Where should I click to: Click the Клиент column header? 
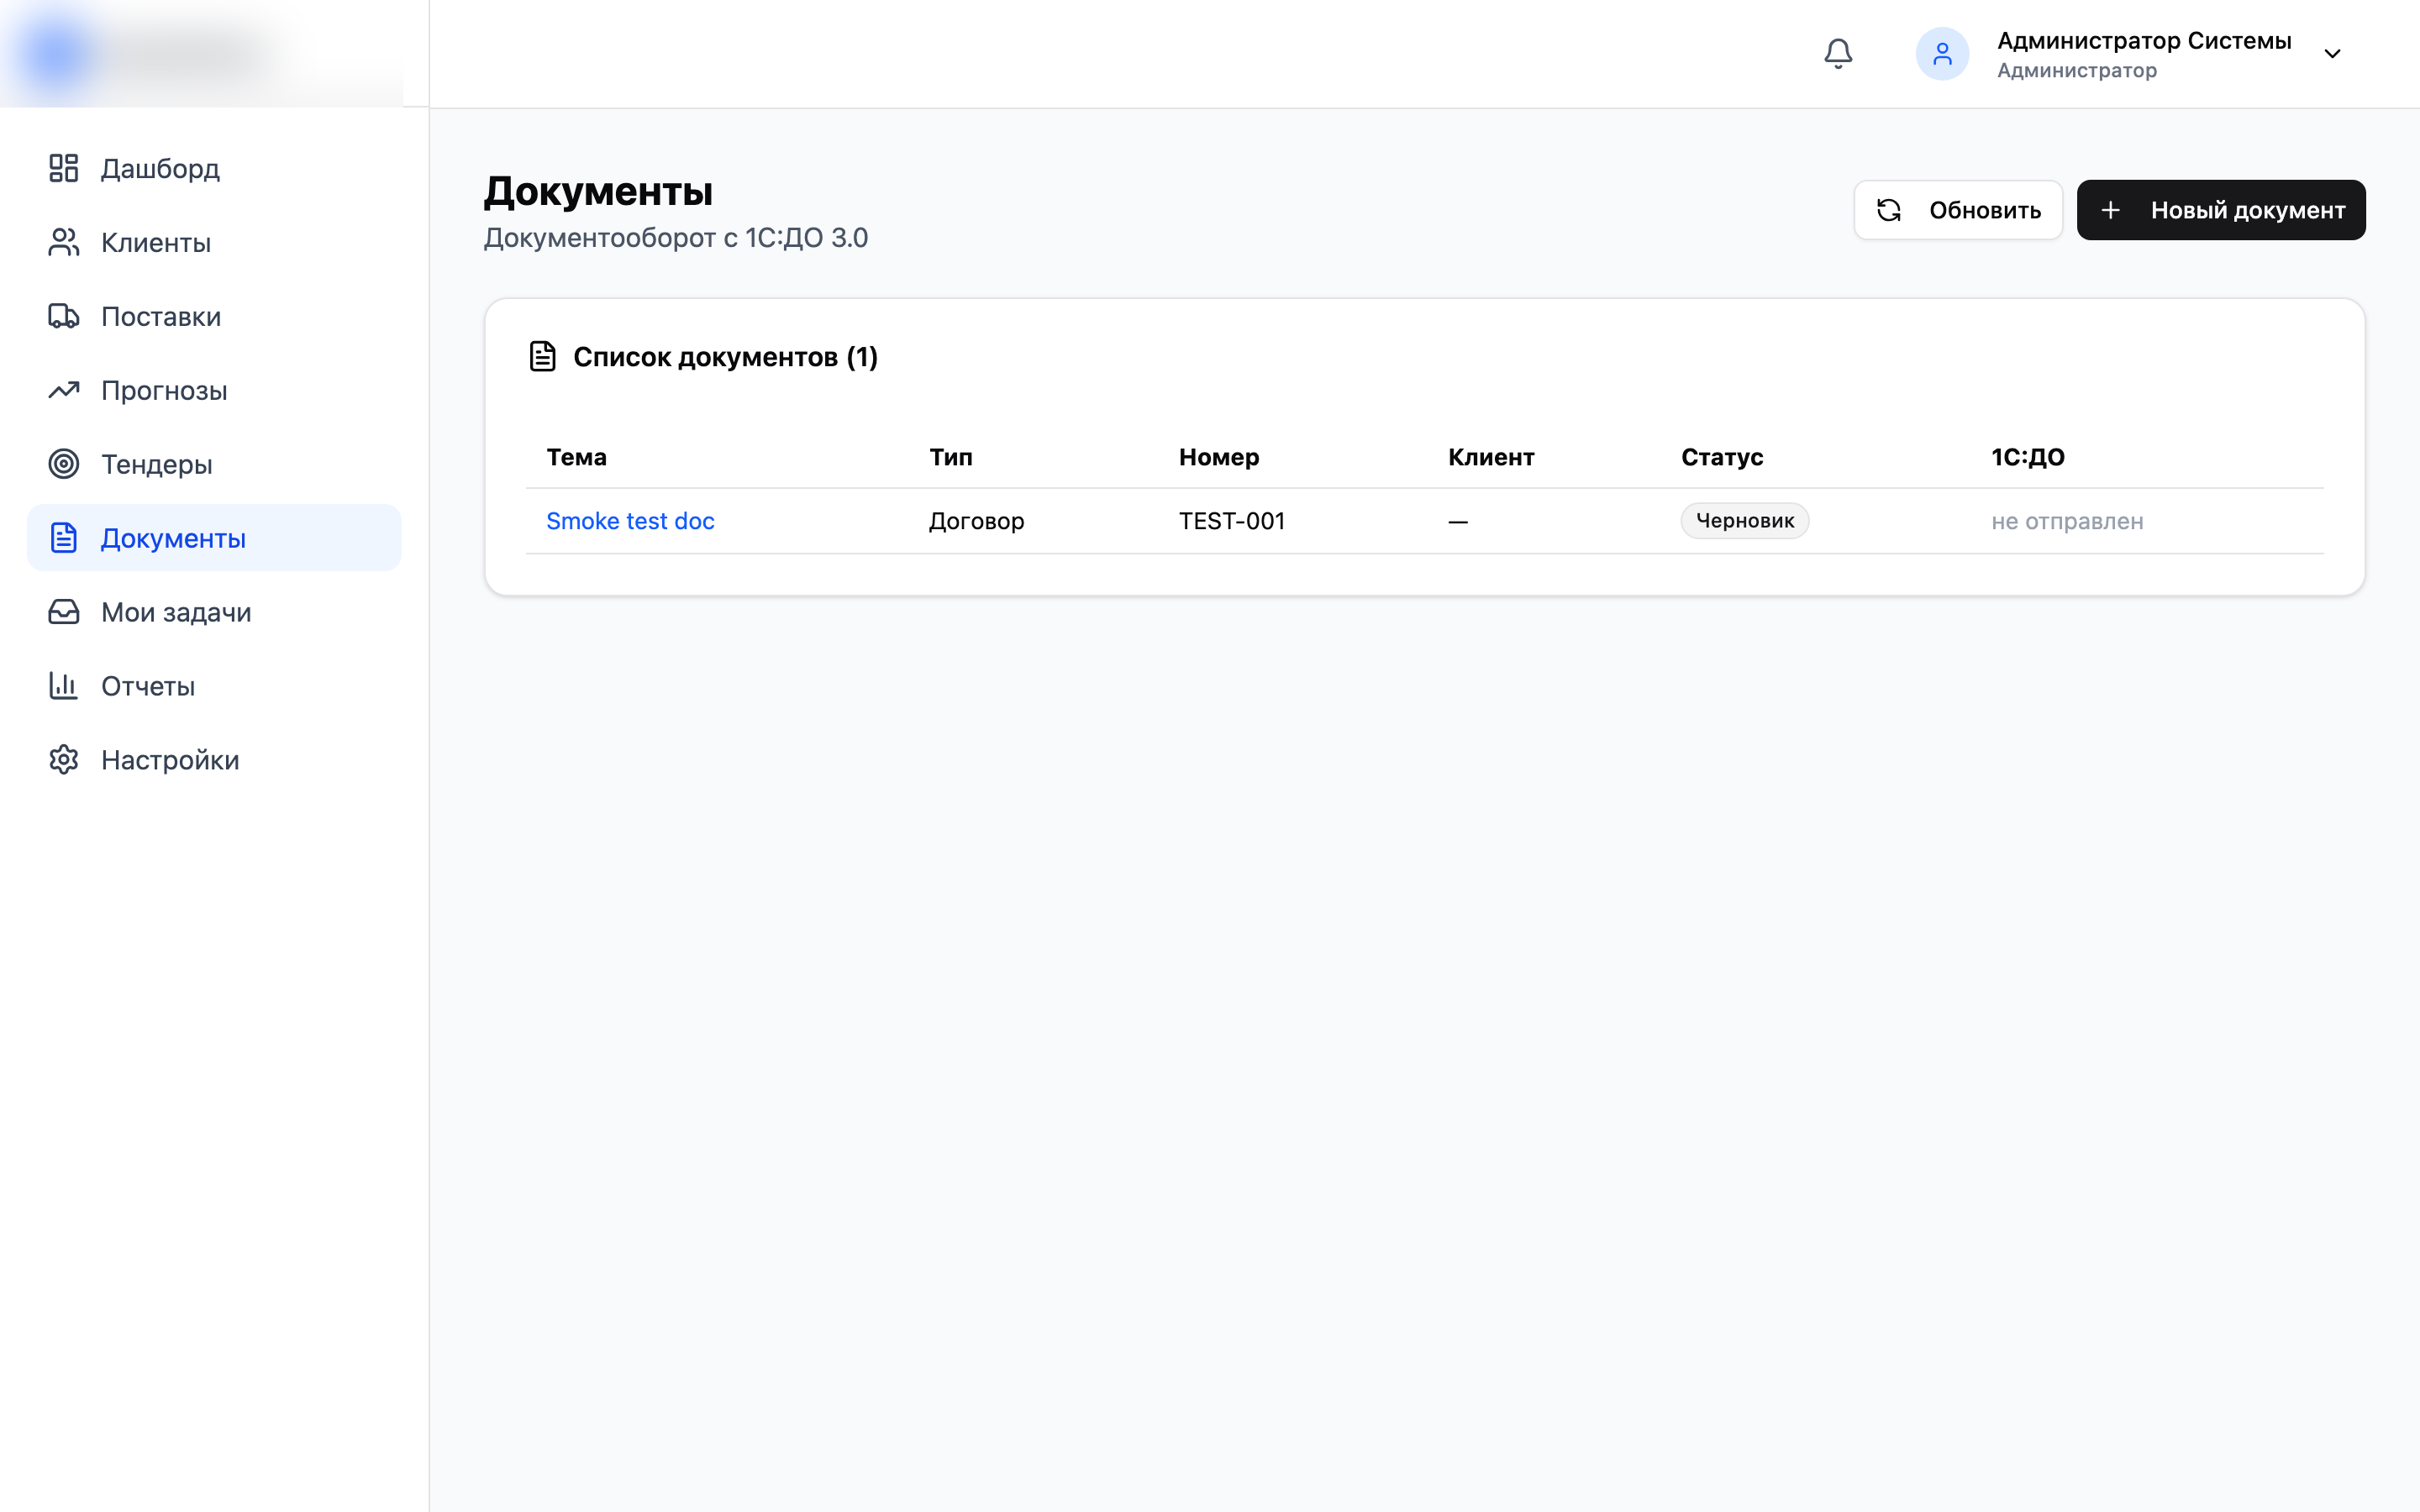(x=1491, y=457)
